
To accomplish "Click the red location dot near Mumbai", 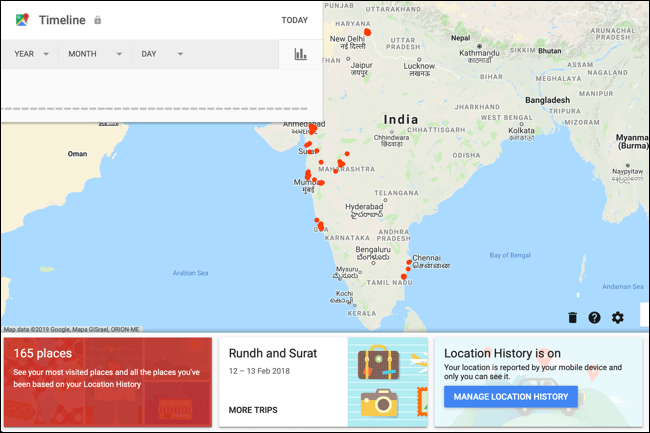I will [308, 177].
